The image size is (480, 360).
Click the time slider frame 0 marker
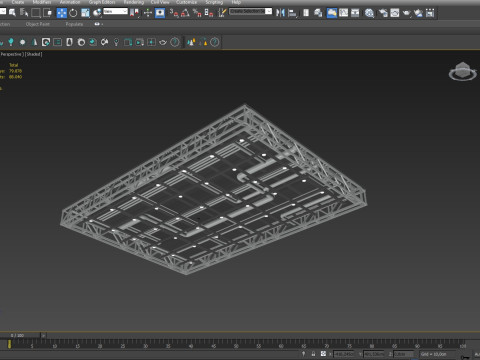[x=9, y=344]
